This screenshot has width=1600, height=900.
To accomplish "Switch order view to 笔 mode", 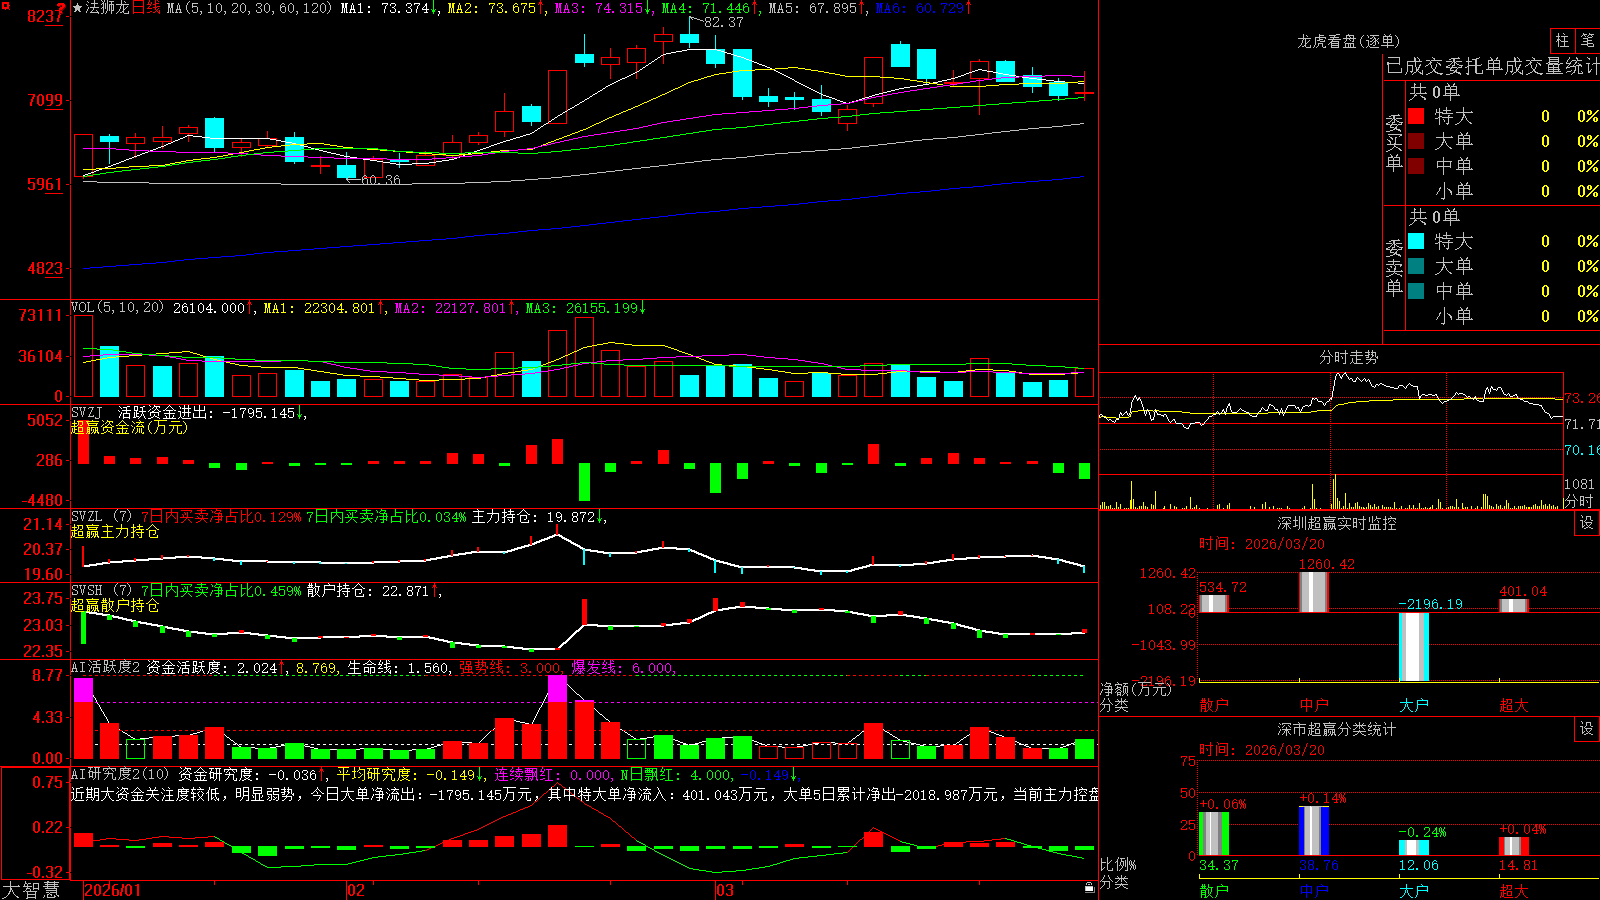I will point(1587,40).
